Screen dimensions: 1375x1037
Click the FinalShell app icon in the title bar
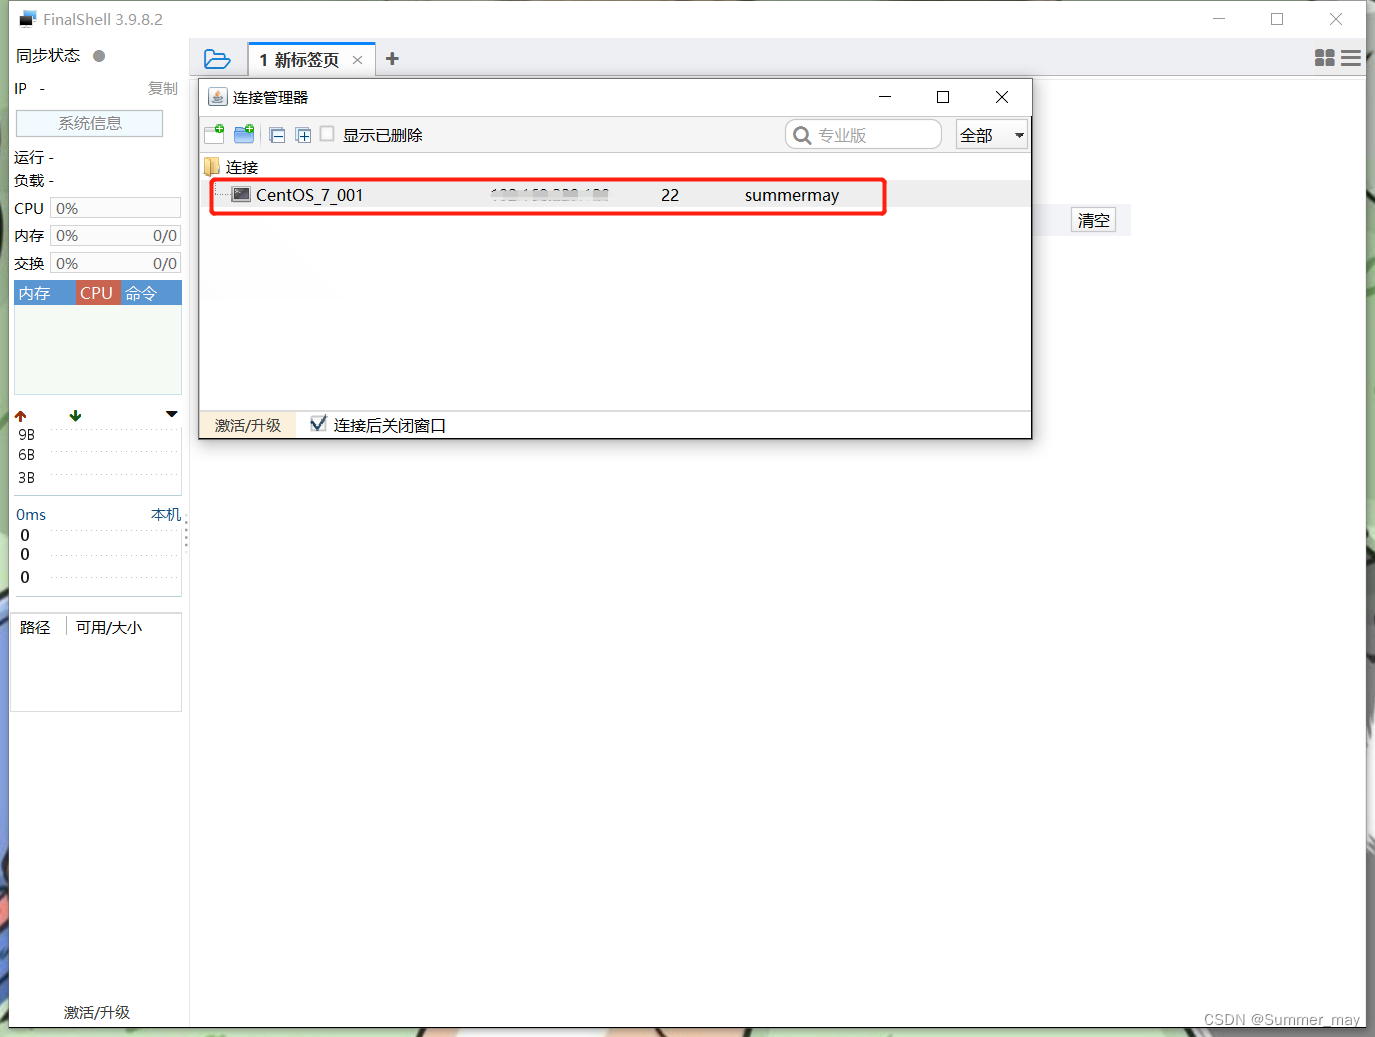point(28,19)
